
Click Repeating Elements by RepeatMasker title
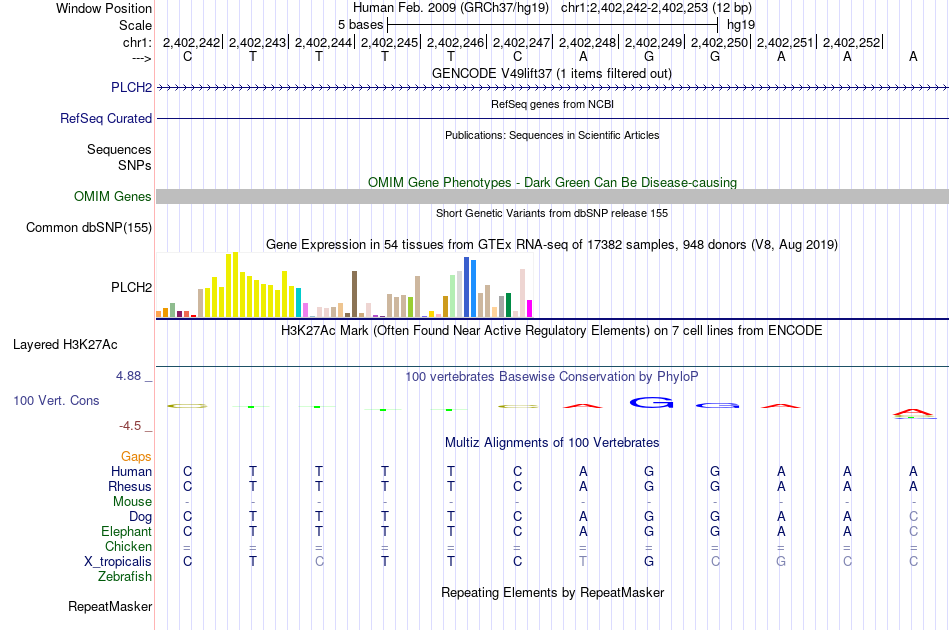(x=552, y=592)
